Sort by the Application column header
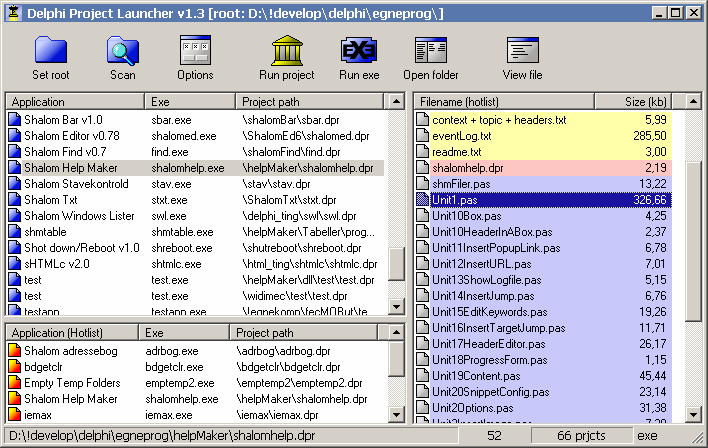The height and width of the screenshot is (448, 708). coord(75,102)
